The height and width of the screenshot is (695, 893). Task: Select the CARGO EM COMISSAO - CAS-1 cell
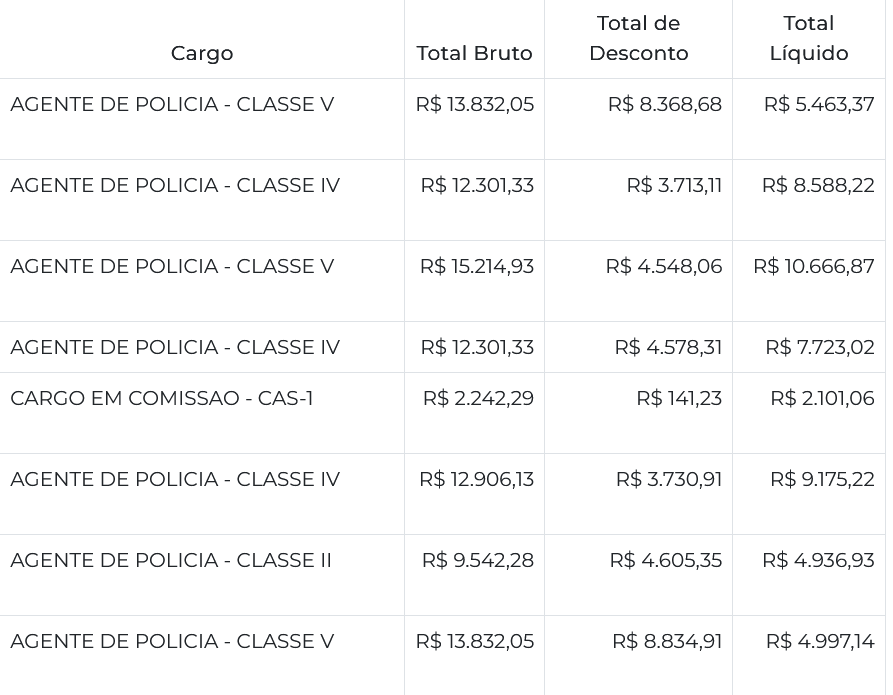(x=162, y=398)
